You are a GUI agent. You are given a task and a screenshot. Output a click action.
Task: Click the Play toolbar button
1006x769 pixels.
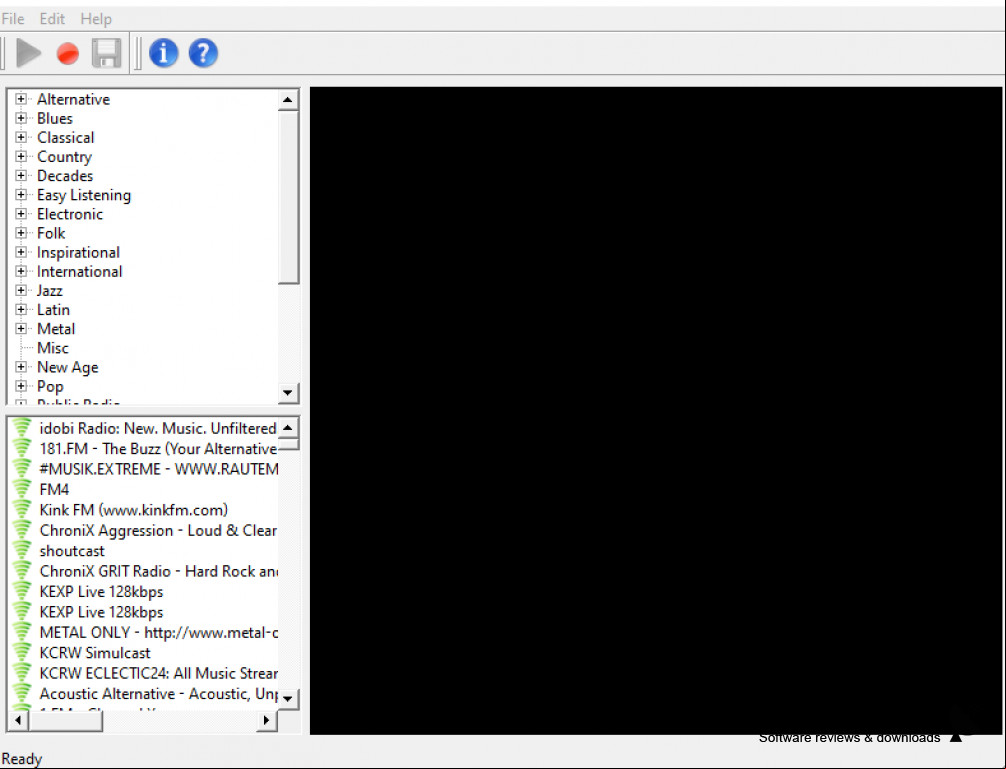pyautogui.click(x=28, y=53)
